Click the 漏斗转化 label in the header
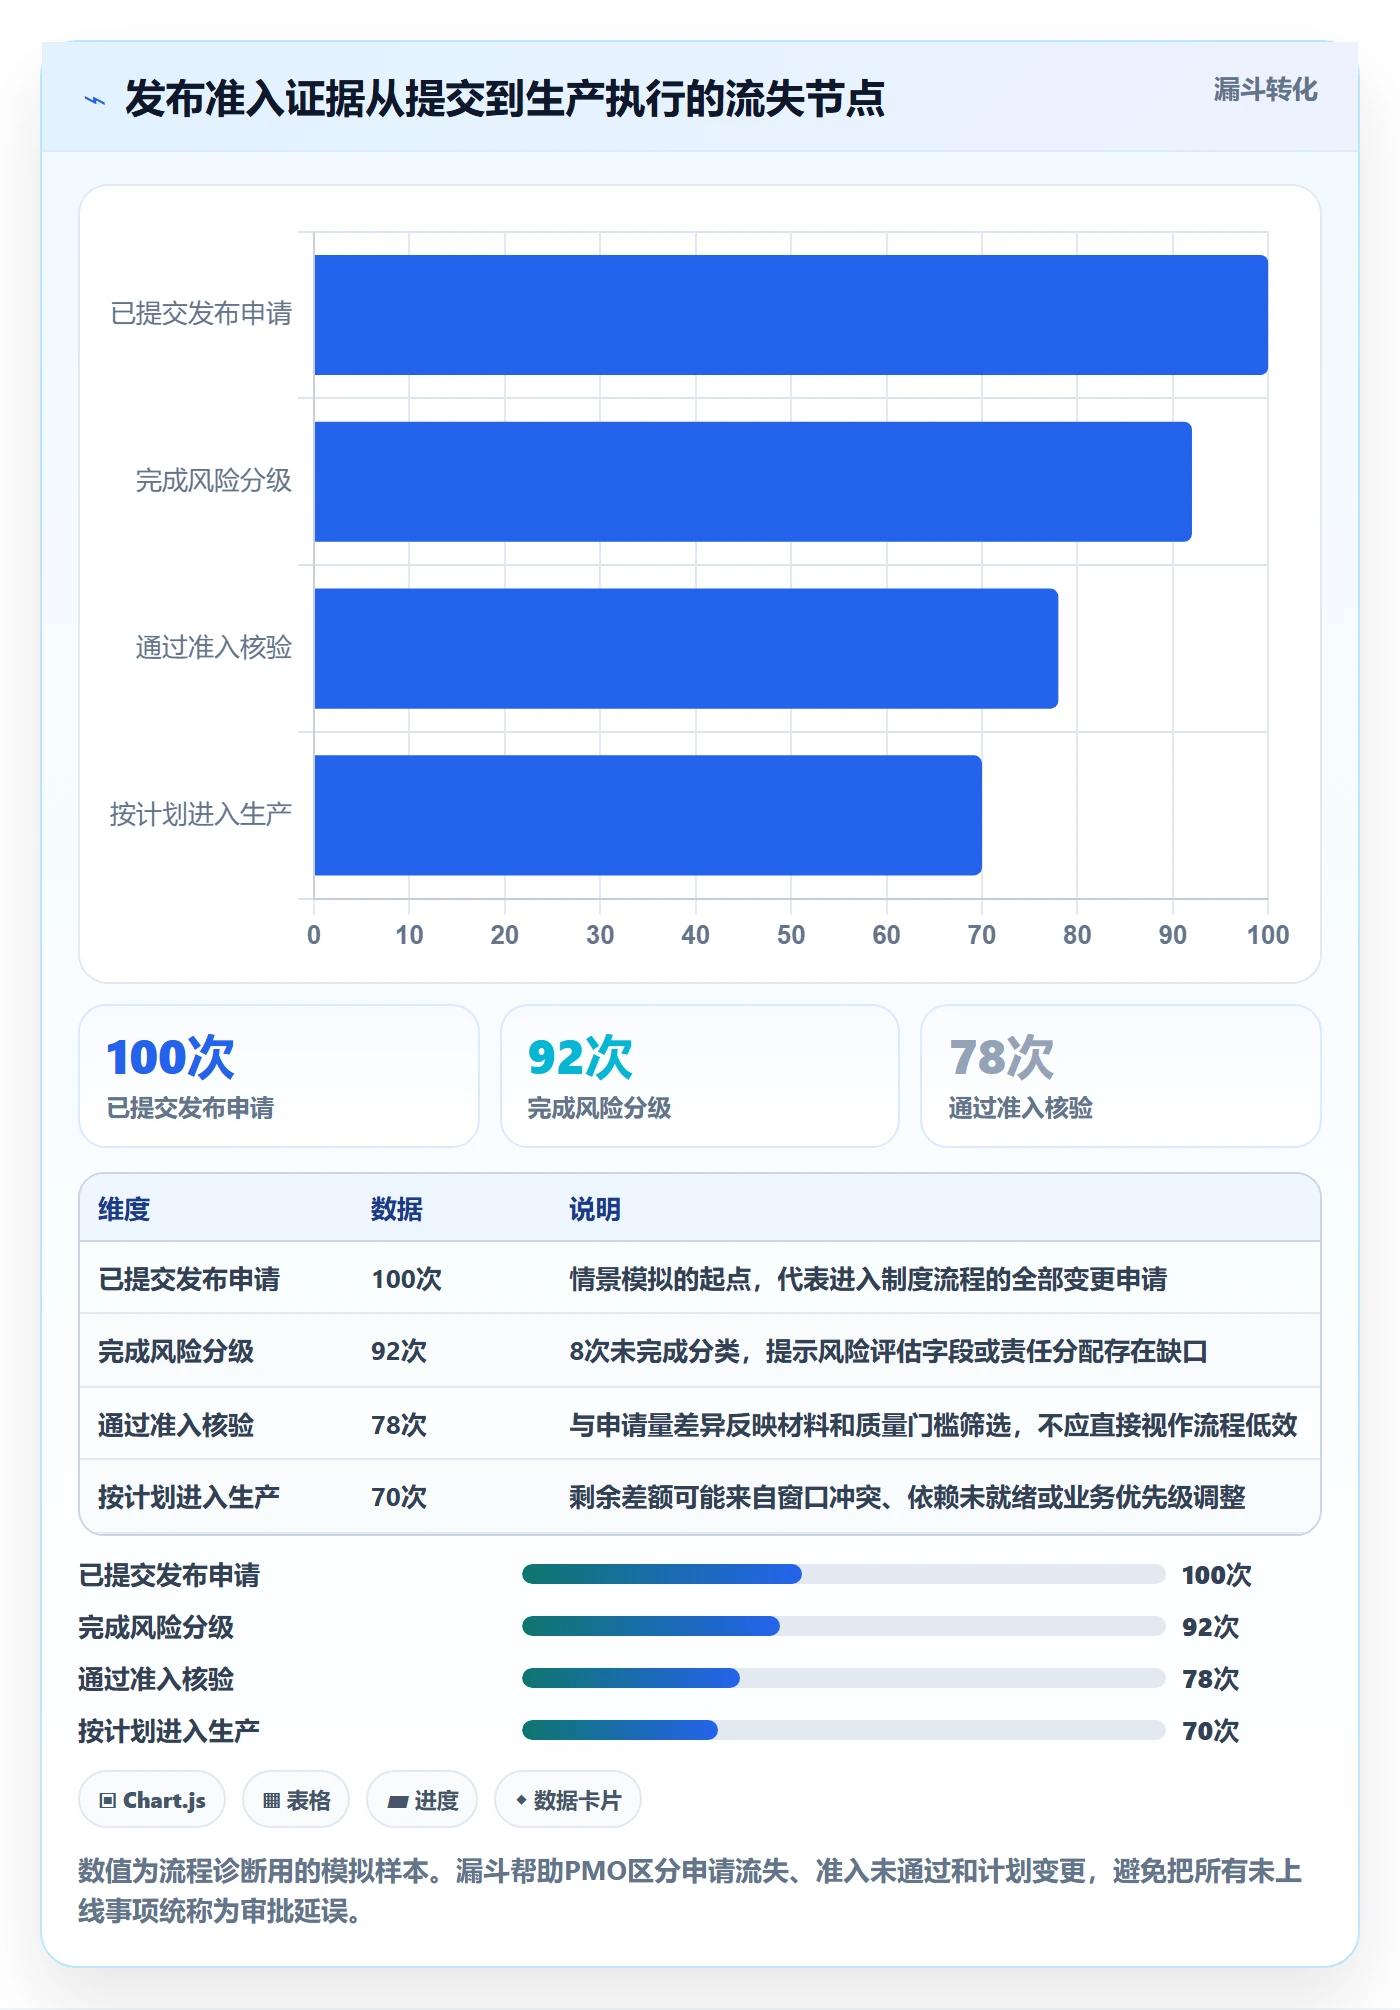This screenshot has width=1400, height=2010. coord(1265,90)
